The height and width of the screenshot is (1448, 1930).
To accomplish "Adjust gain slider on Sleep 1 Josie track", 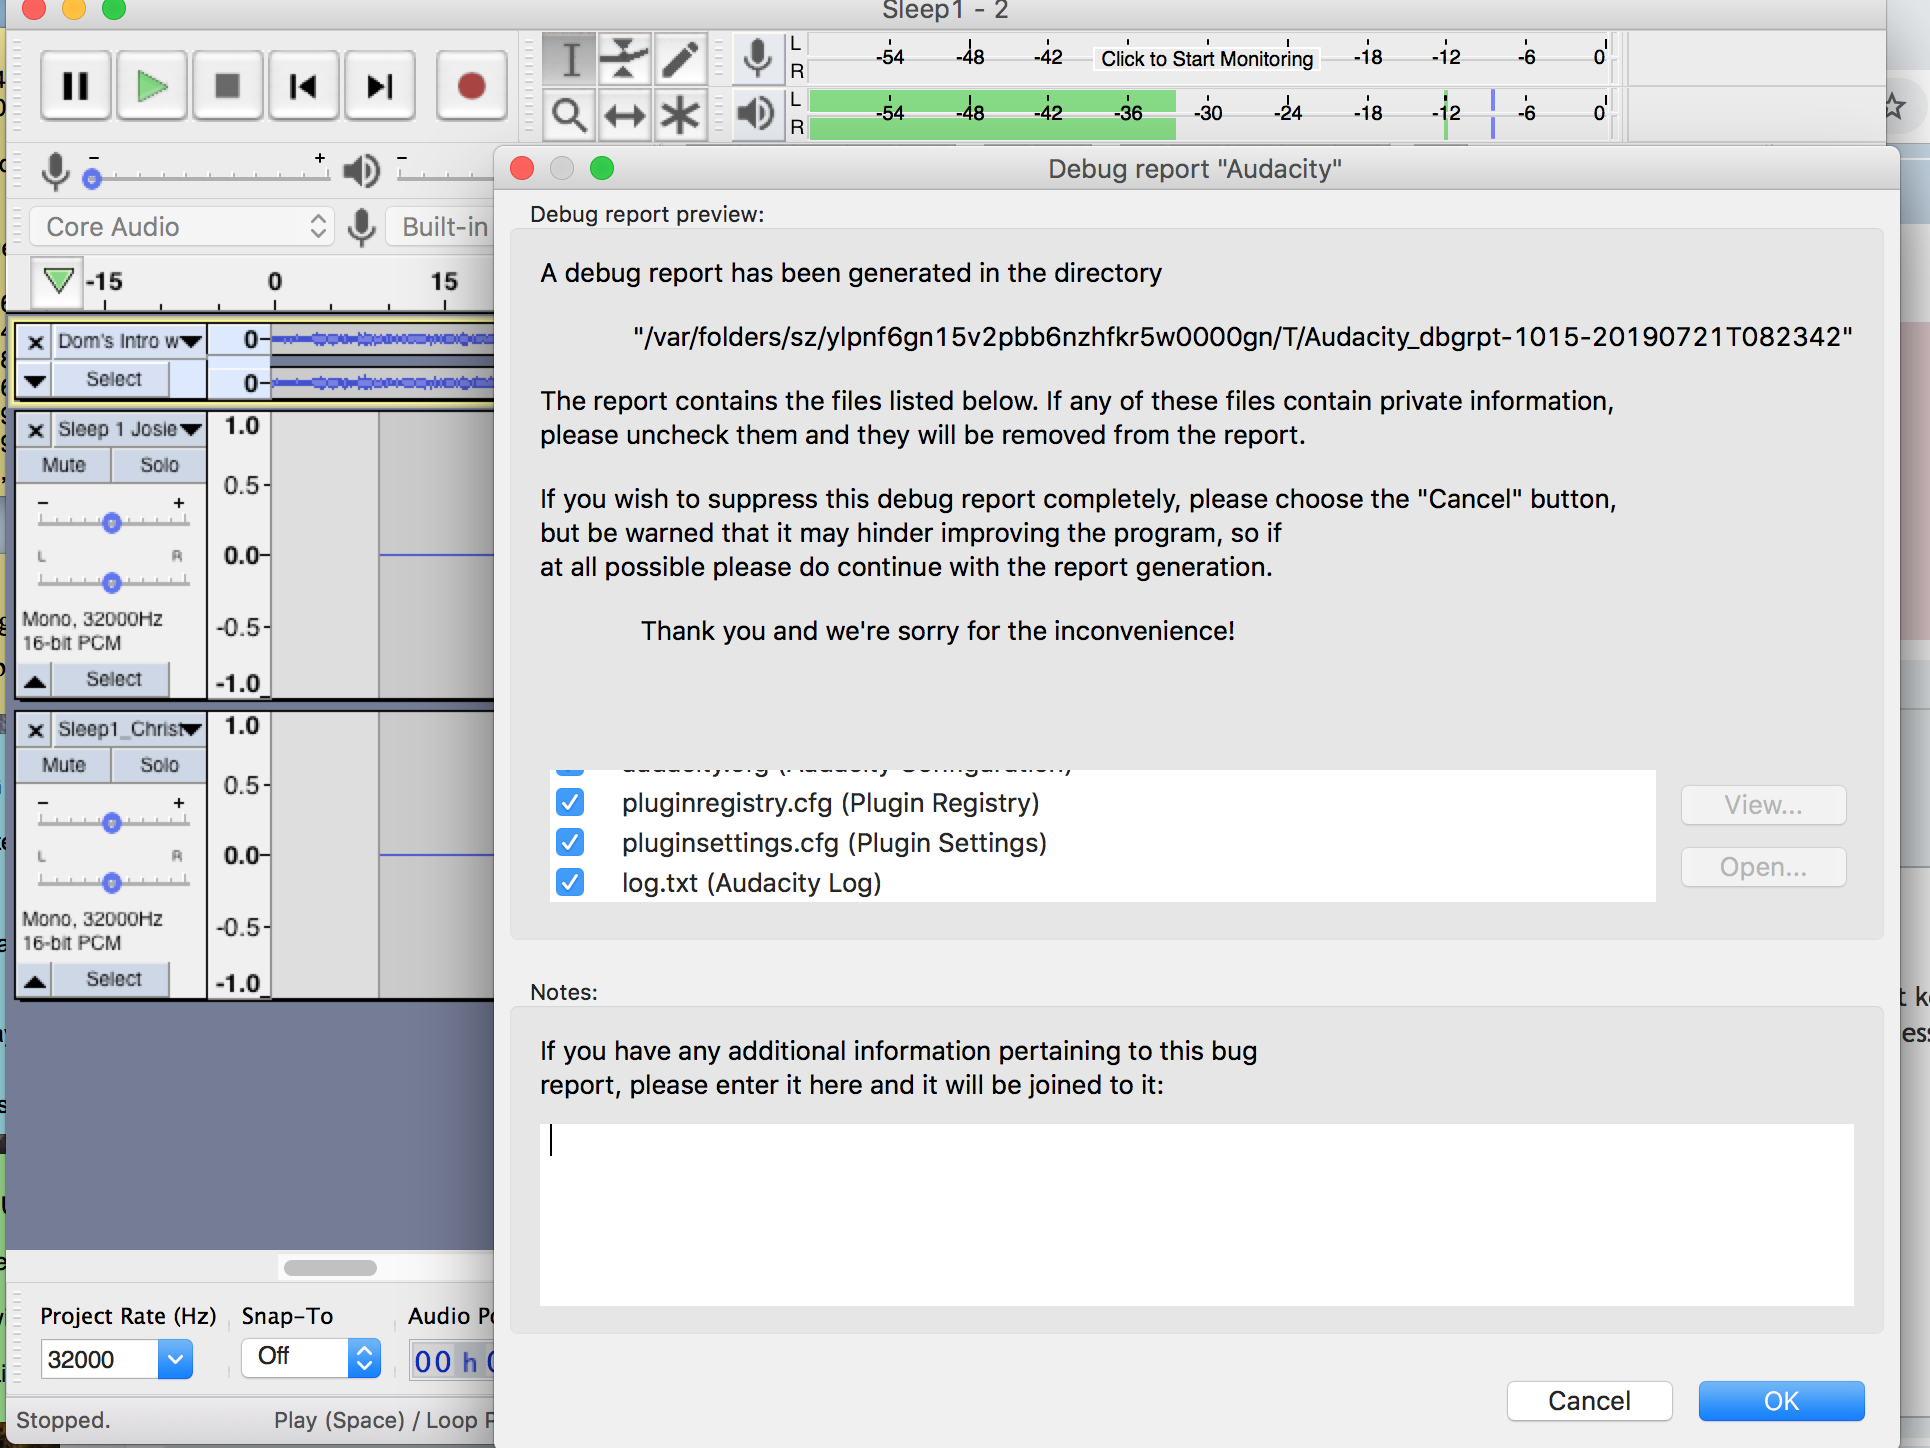I will point(112,522).
